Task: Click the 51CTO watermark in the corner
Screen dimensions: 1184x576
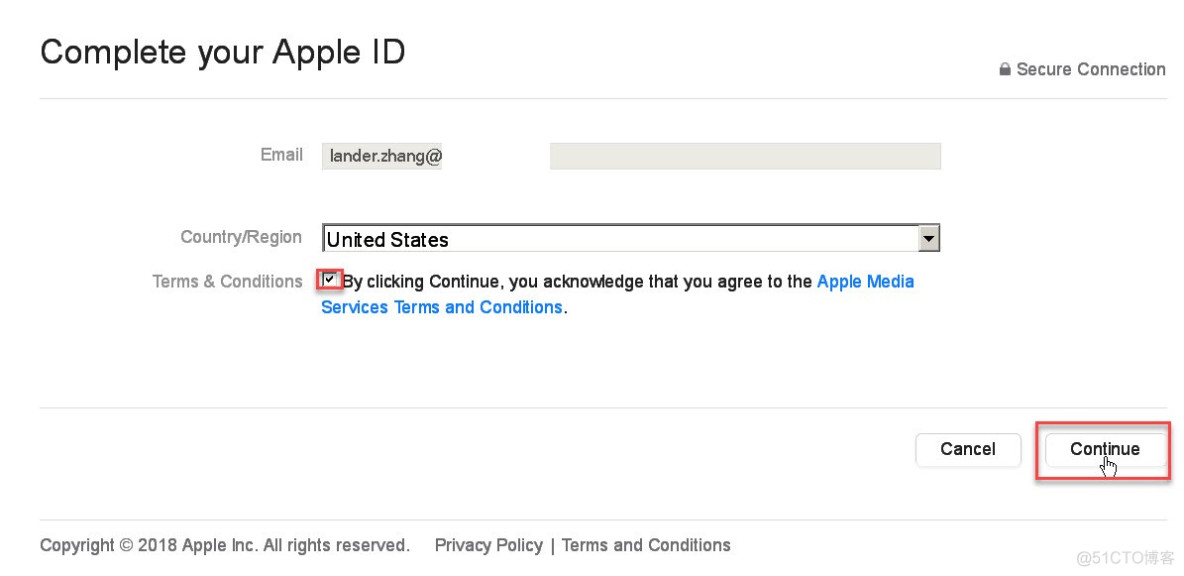Action: 1126,558
